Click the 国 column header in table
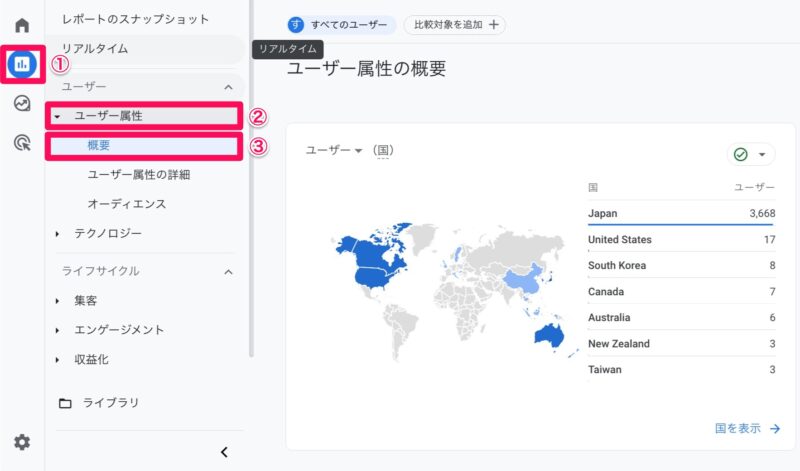This screenshot has height=471, width=800. 593,187
